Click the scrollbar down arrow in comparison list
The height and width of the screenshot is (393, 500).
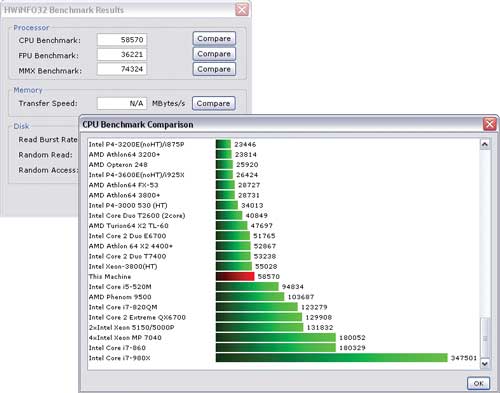[485, 364]
